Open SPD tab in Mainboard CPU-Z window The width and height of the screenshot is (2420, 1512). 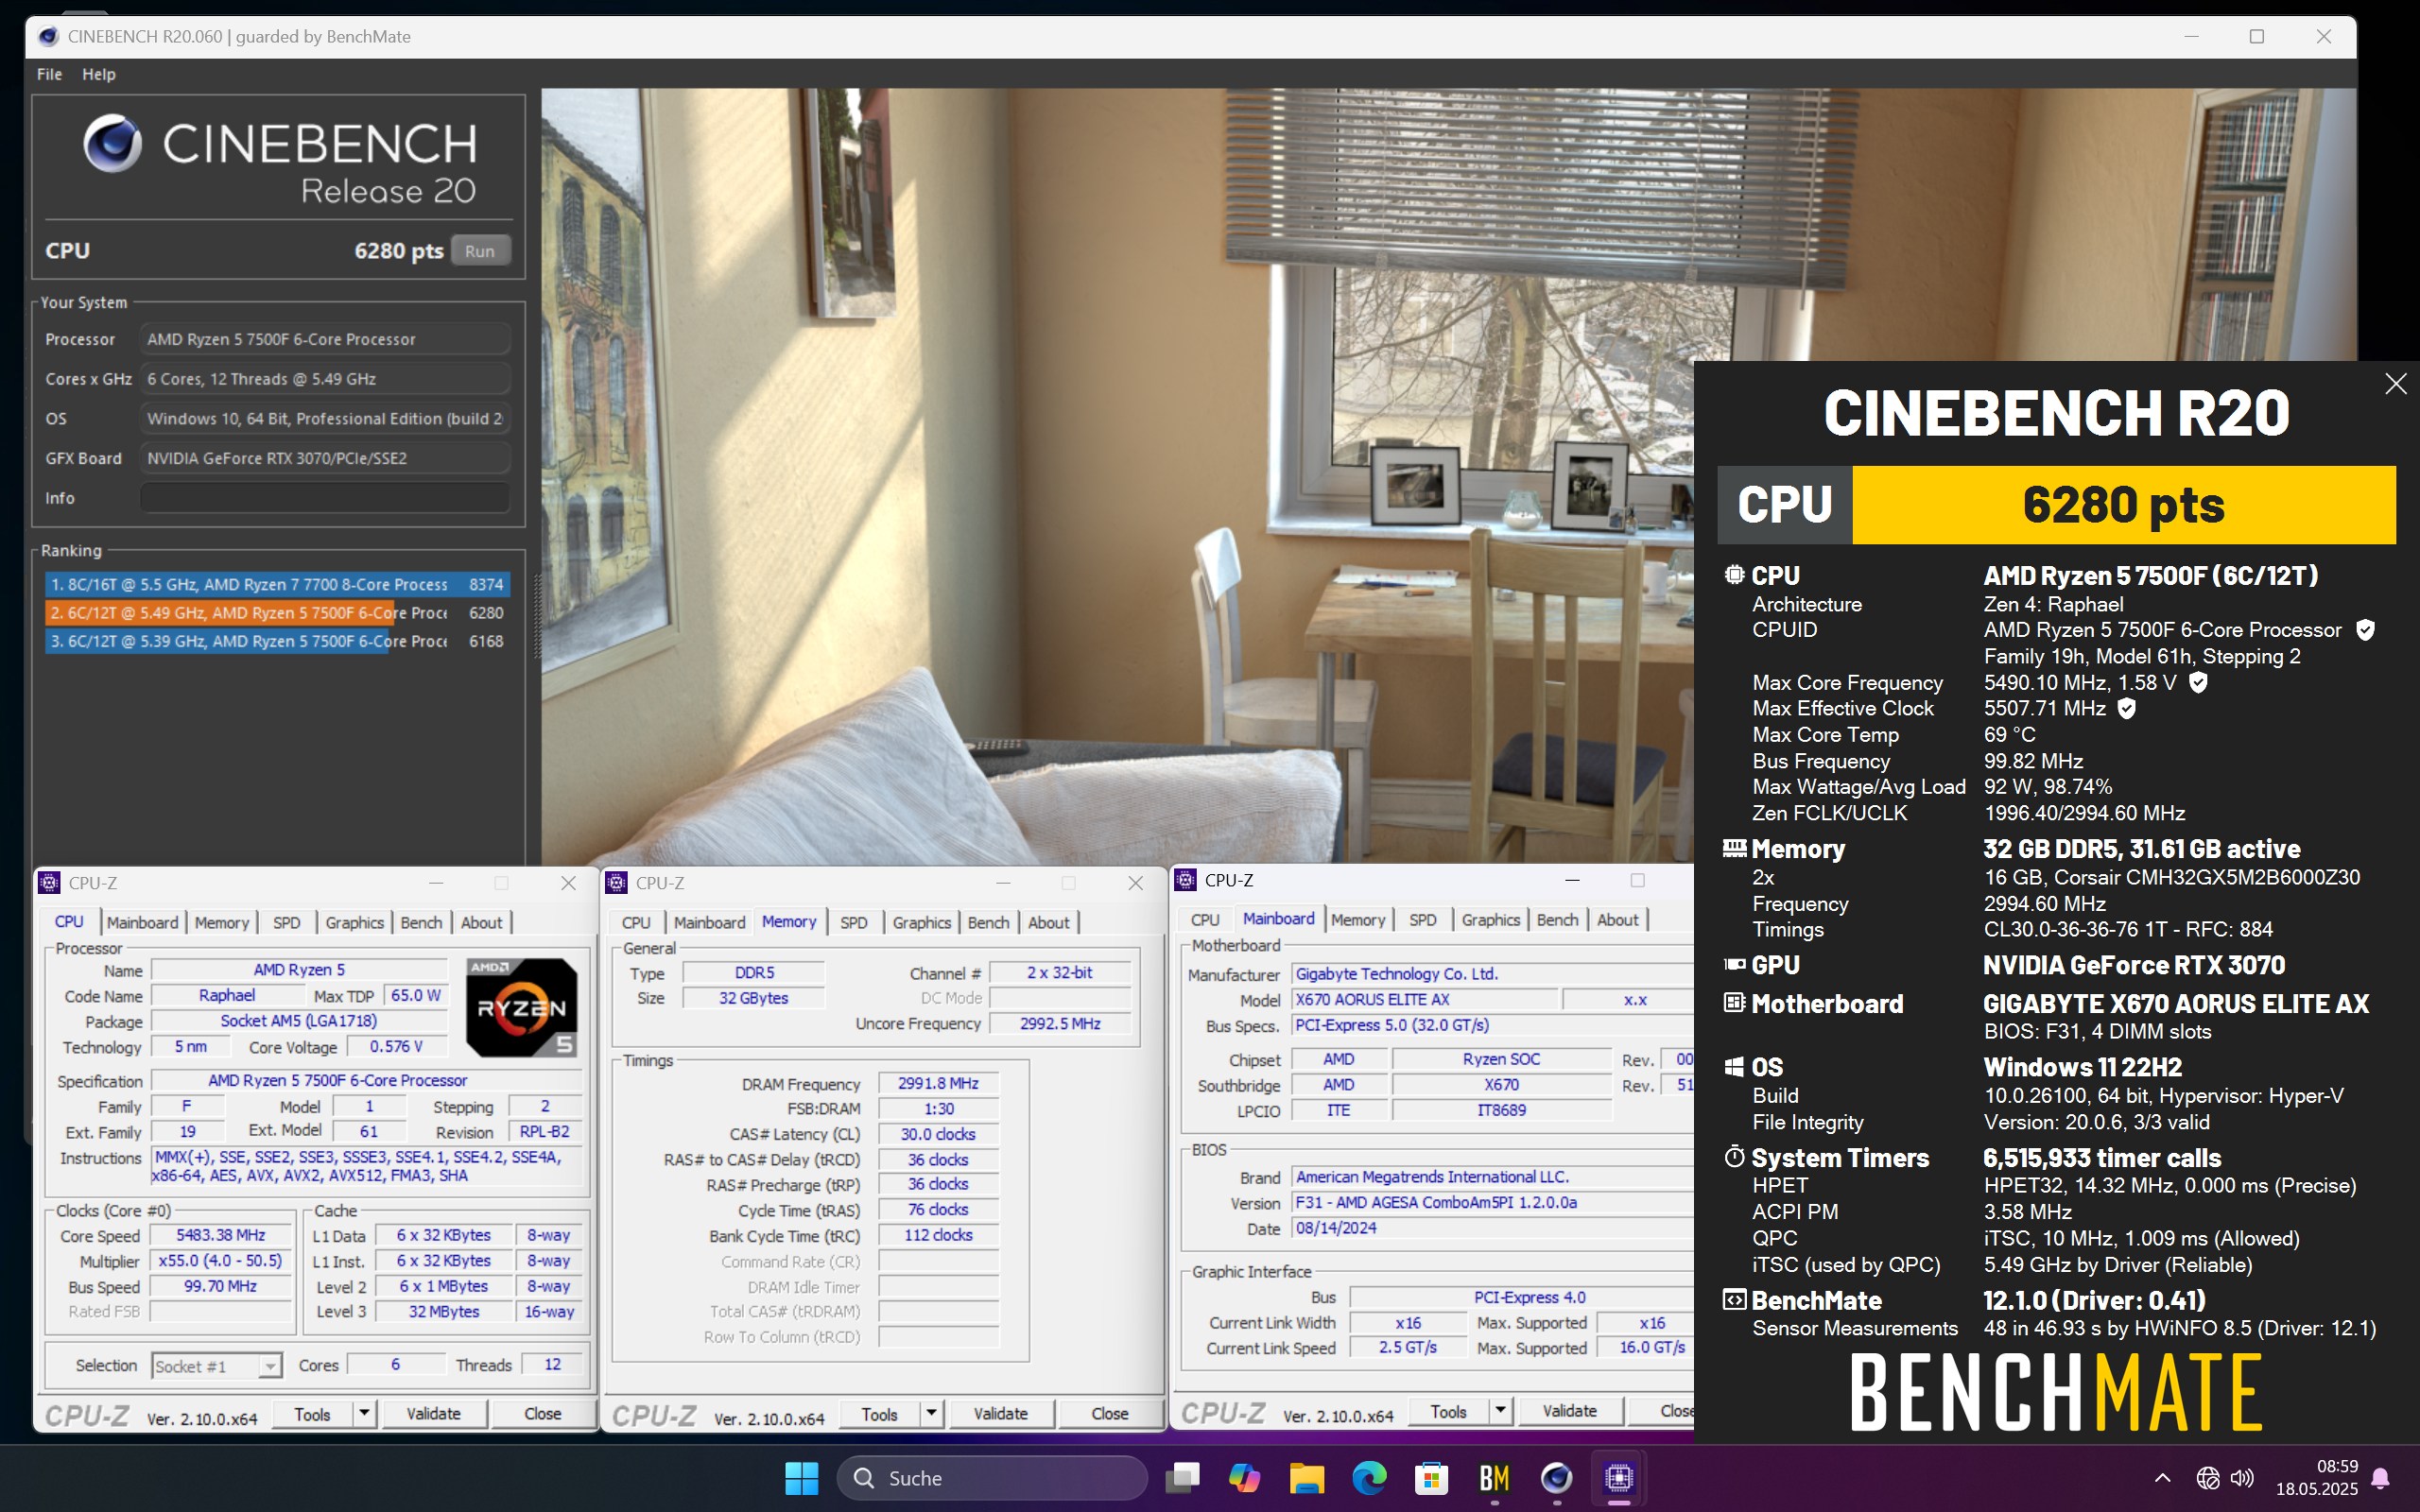coord(1422,920)
